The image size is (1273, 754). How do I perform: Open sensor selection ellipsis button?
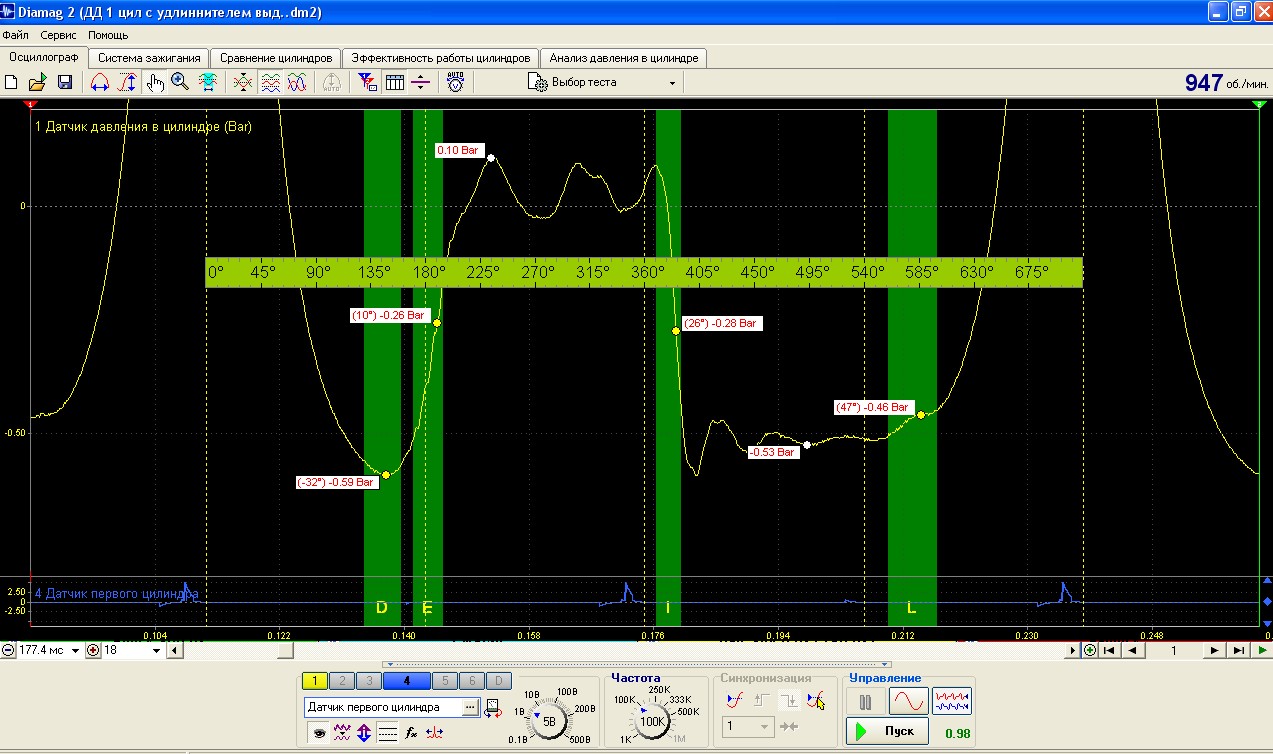tap(471, 707)
